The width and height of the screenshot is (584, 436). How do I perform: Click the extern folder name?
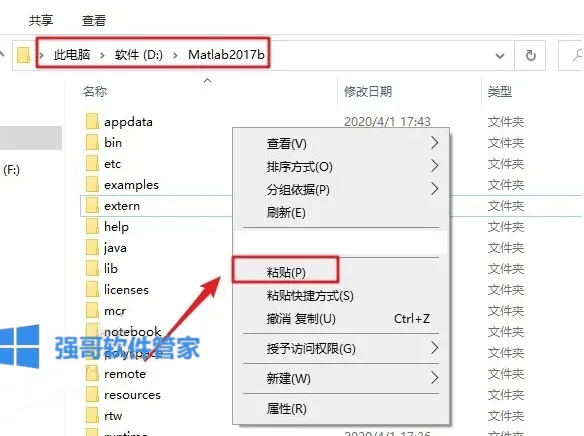coord(122,206)
